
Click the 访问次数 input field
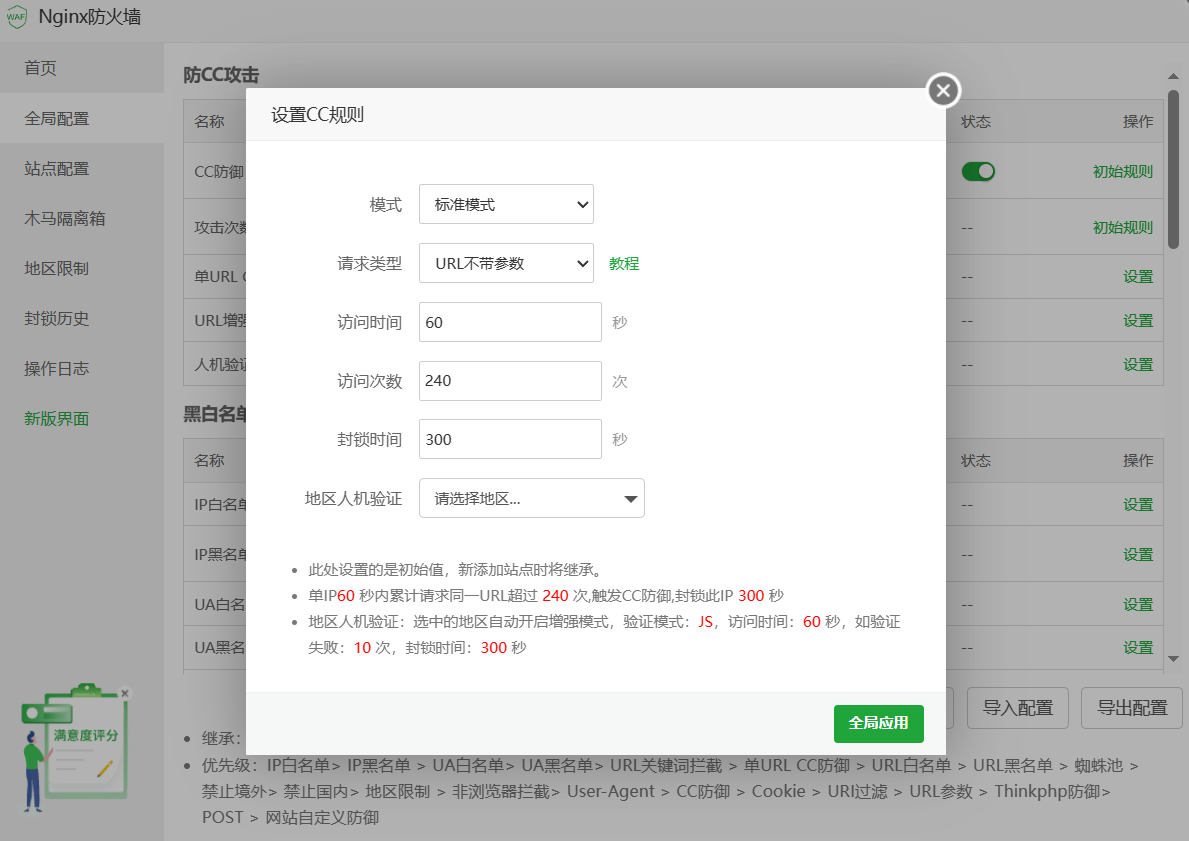(510, 381)
